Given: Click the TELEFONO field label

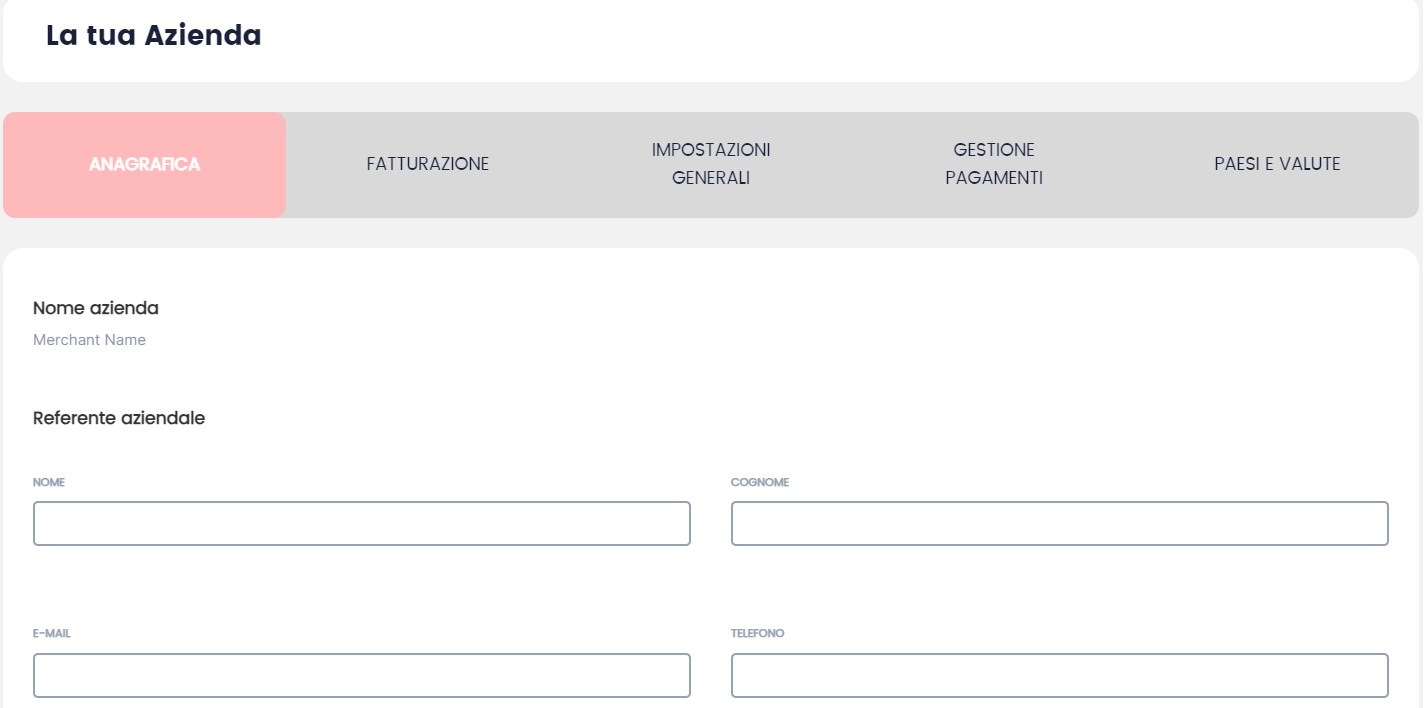Looking at the screenshot, I should pos(758,634).
